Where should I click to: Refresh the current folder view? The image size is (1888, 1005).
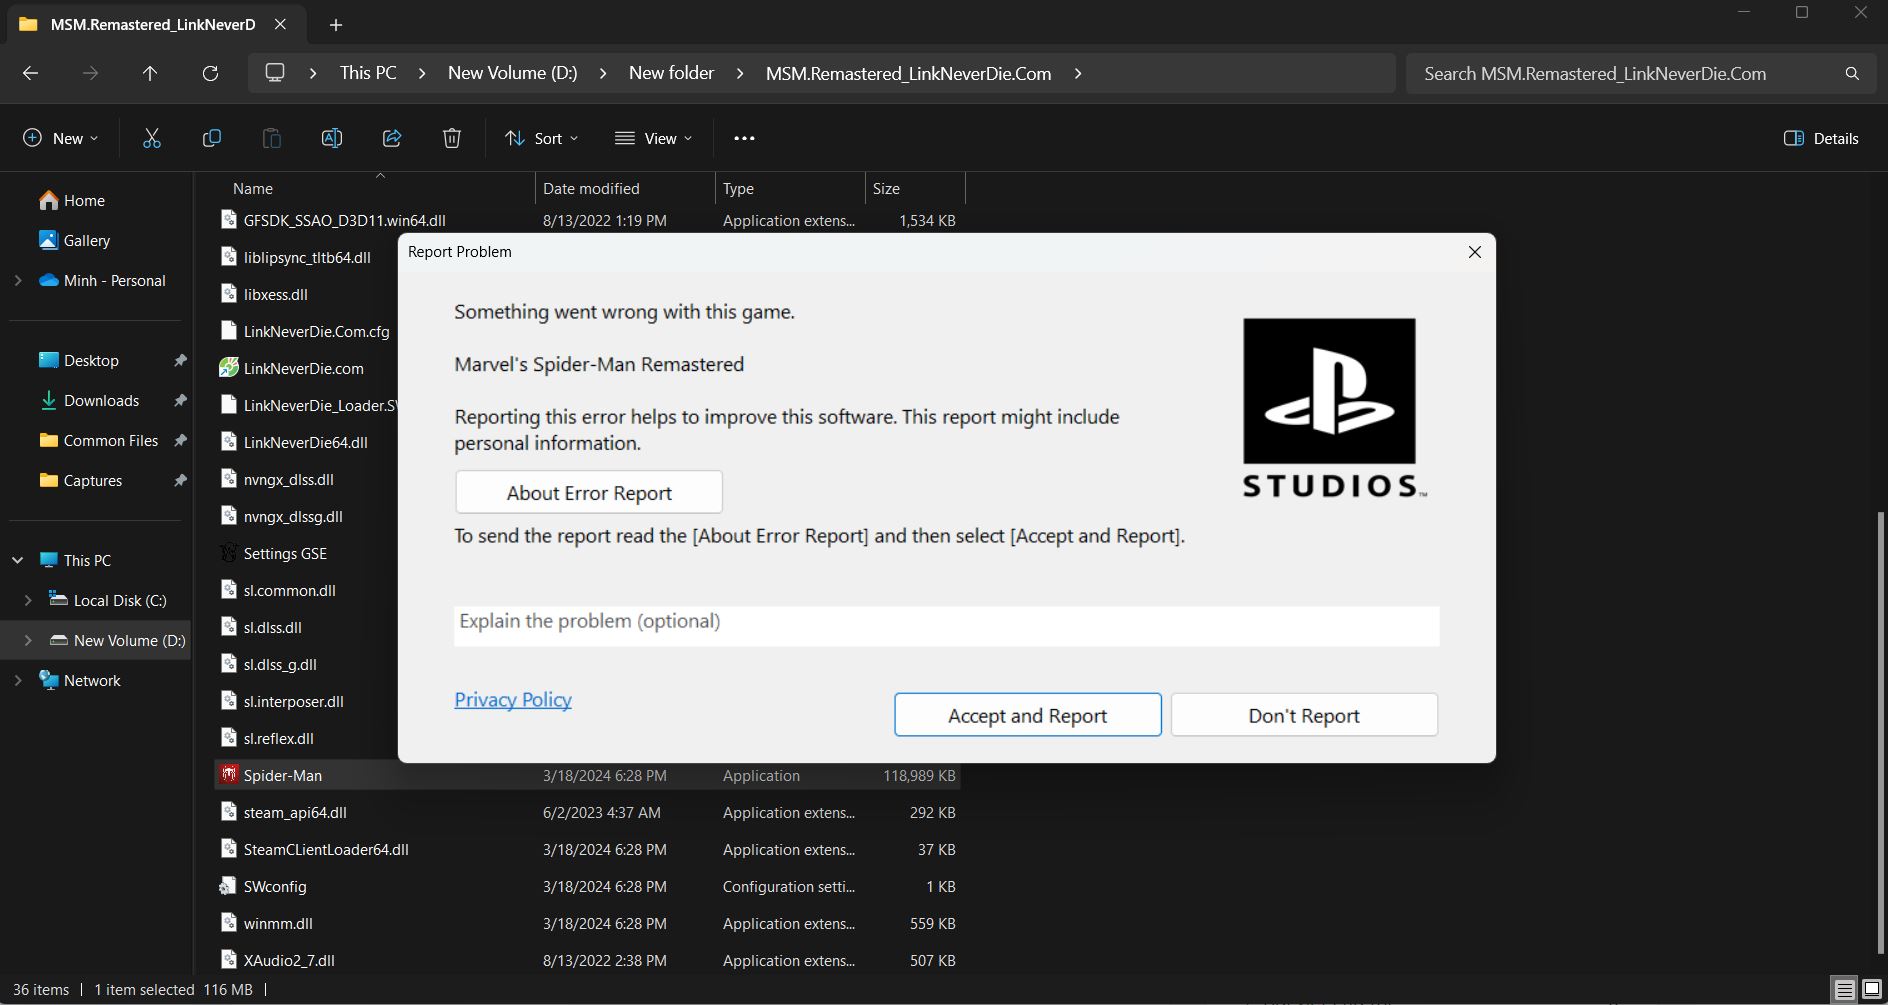click(x=210, y=73)
